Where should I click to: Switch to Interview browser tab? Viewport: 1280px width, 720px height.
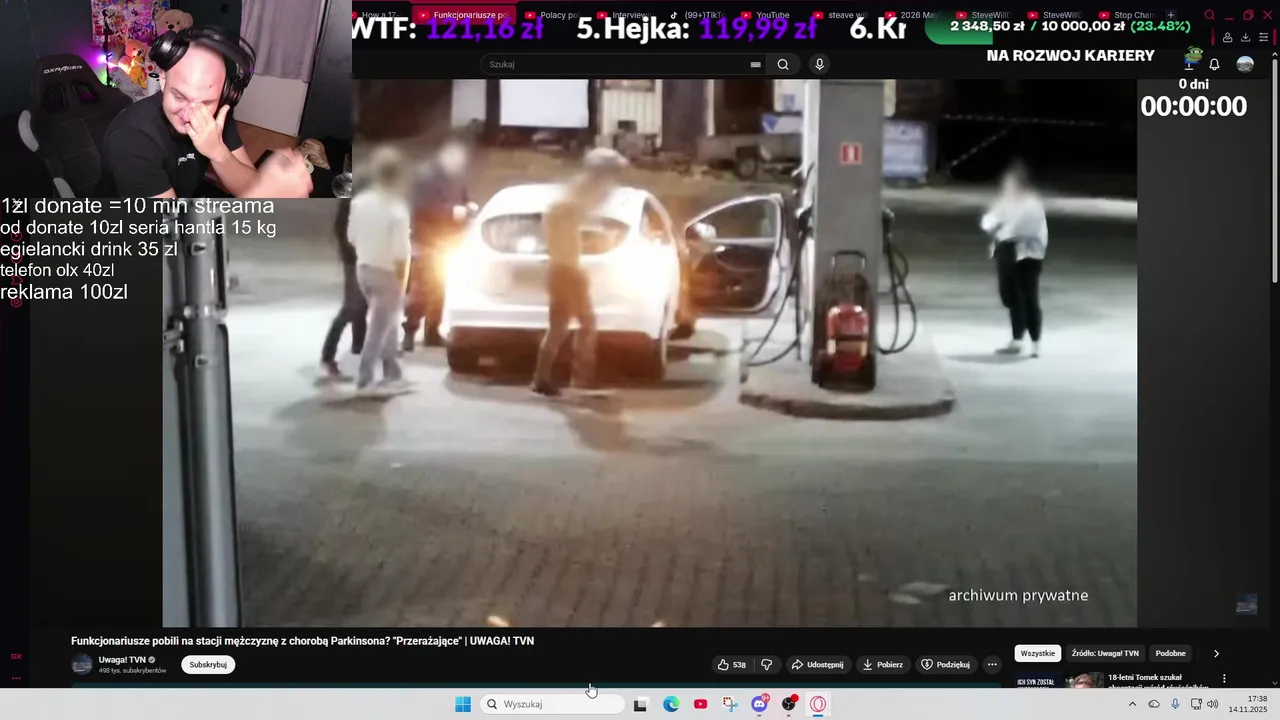pyautogui.click(x=625, y=15)
